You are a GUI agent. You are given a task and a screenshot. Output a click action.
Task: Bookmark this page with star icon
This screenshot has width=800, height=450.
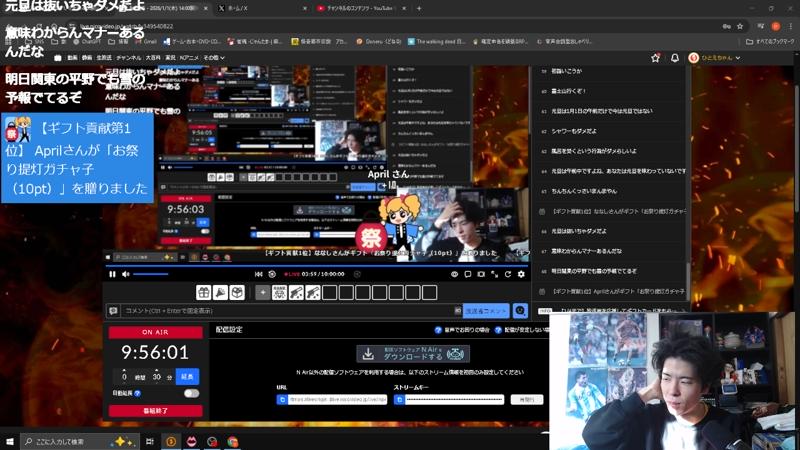tap(655, 58)
